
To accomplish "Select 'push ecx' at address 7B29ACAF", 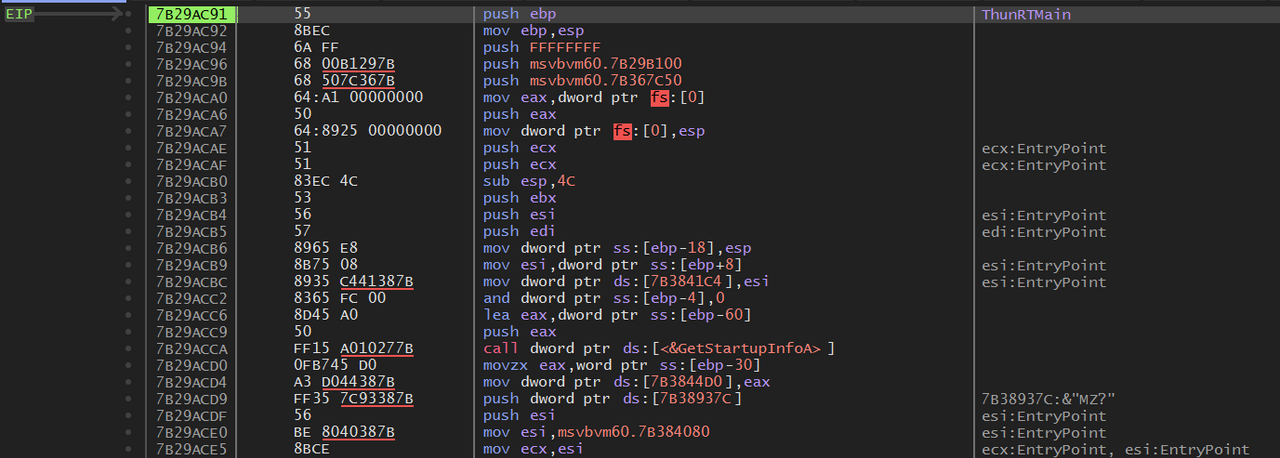I will 520,165.
